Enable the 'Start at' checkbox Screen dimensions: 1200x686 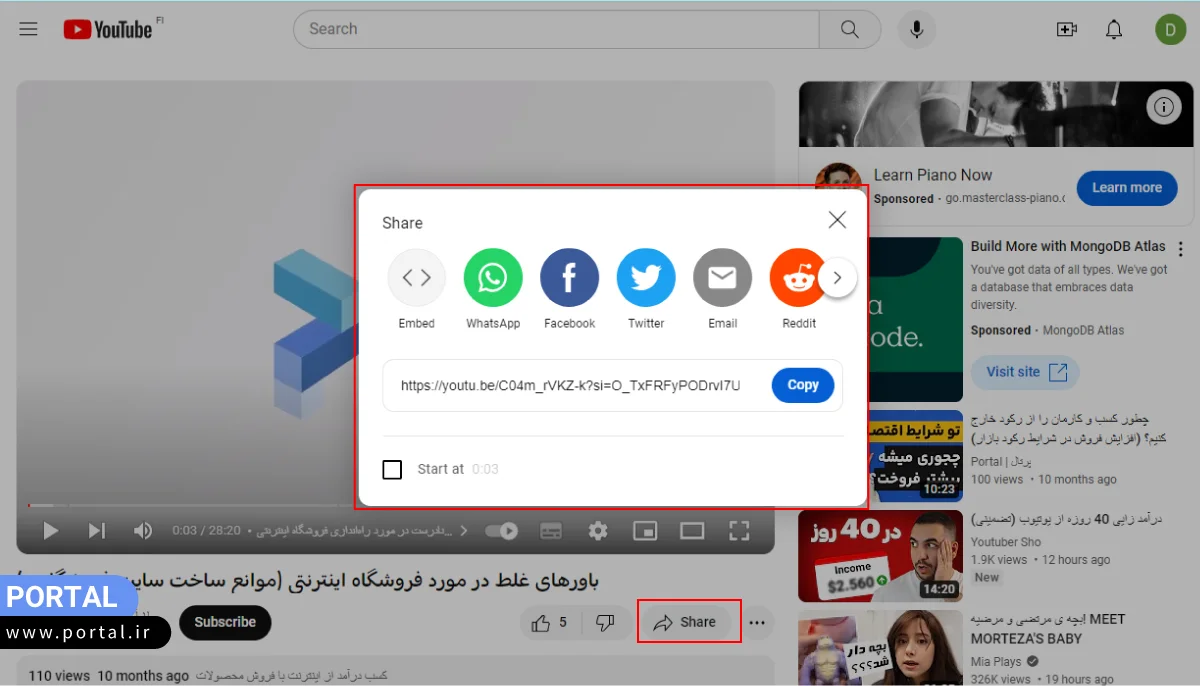(x=392, y=469)
